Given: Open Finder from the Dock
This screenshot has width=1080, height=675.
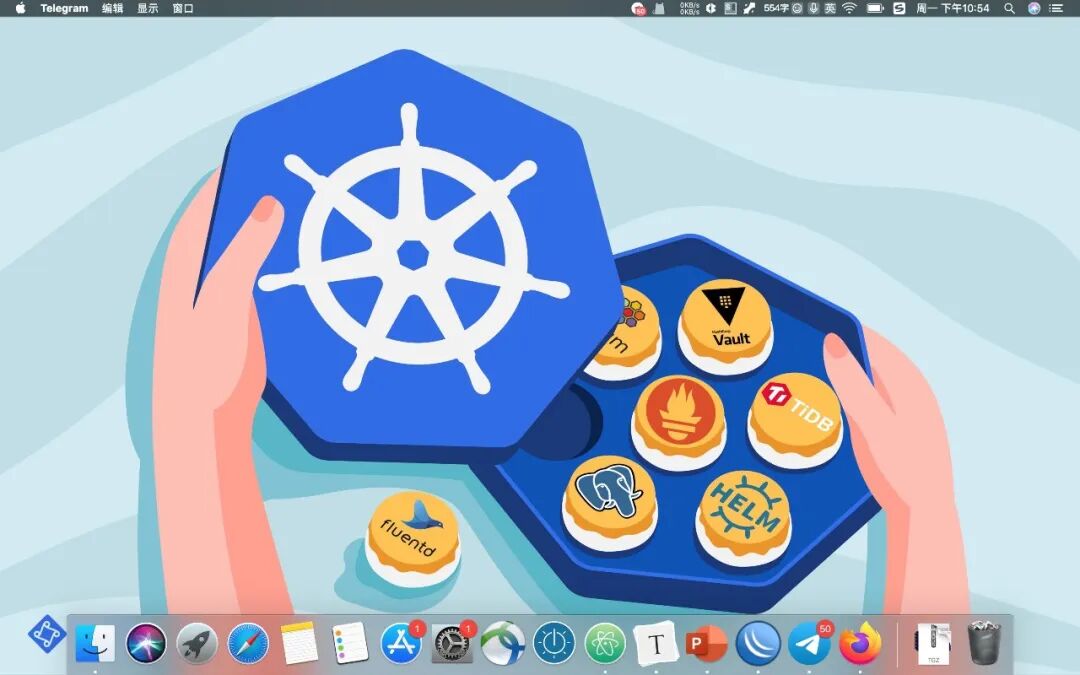Looking at the screenshot, I should click(x=95, y=643).
